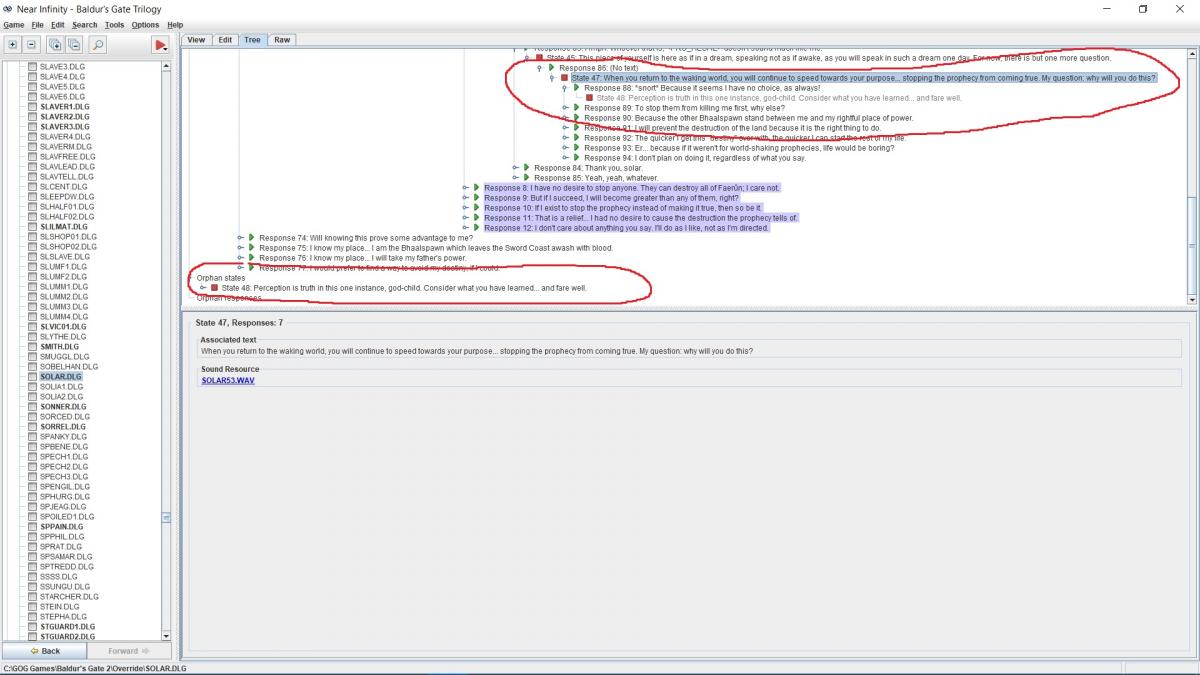The height and width of the screenshot is (675, 1200).
Task: Expand the Response 11 tree node
Action: click(465, 218)
